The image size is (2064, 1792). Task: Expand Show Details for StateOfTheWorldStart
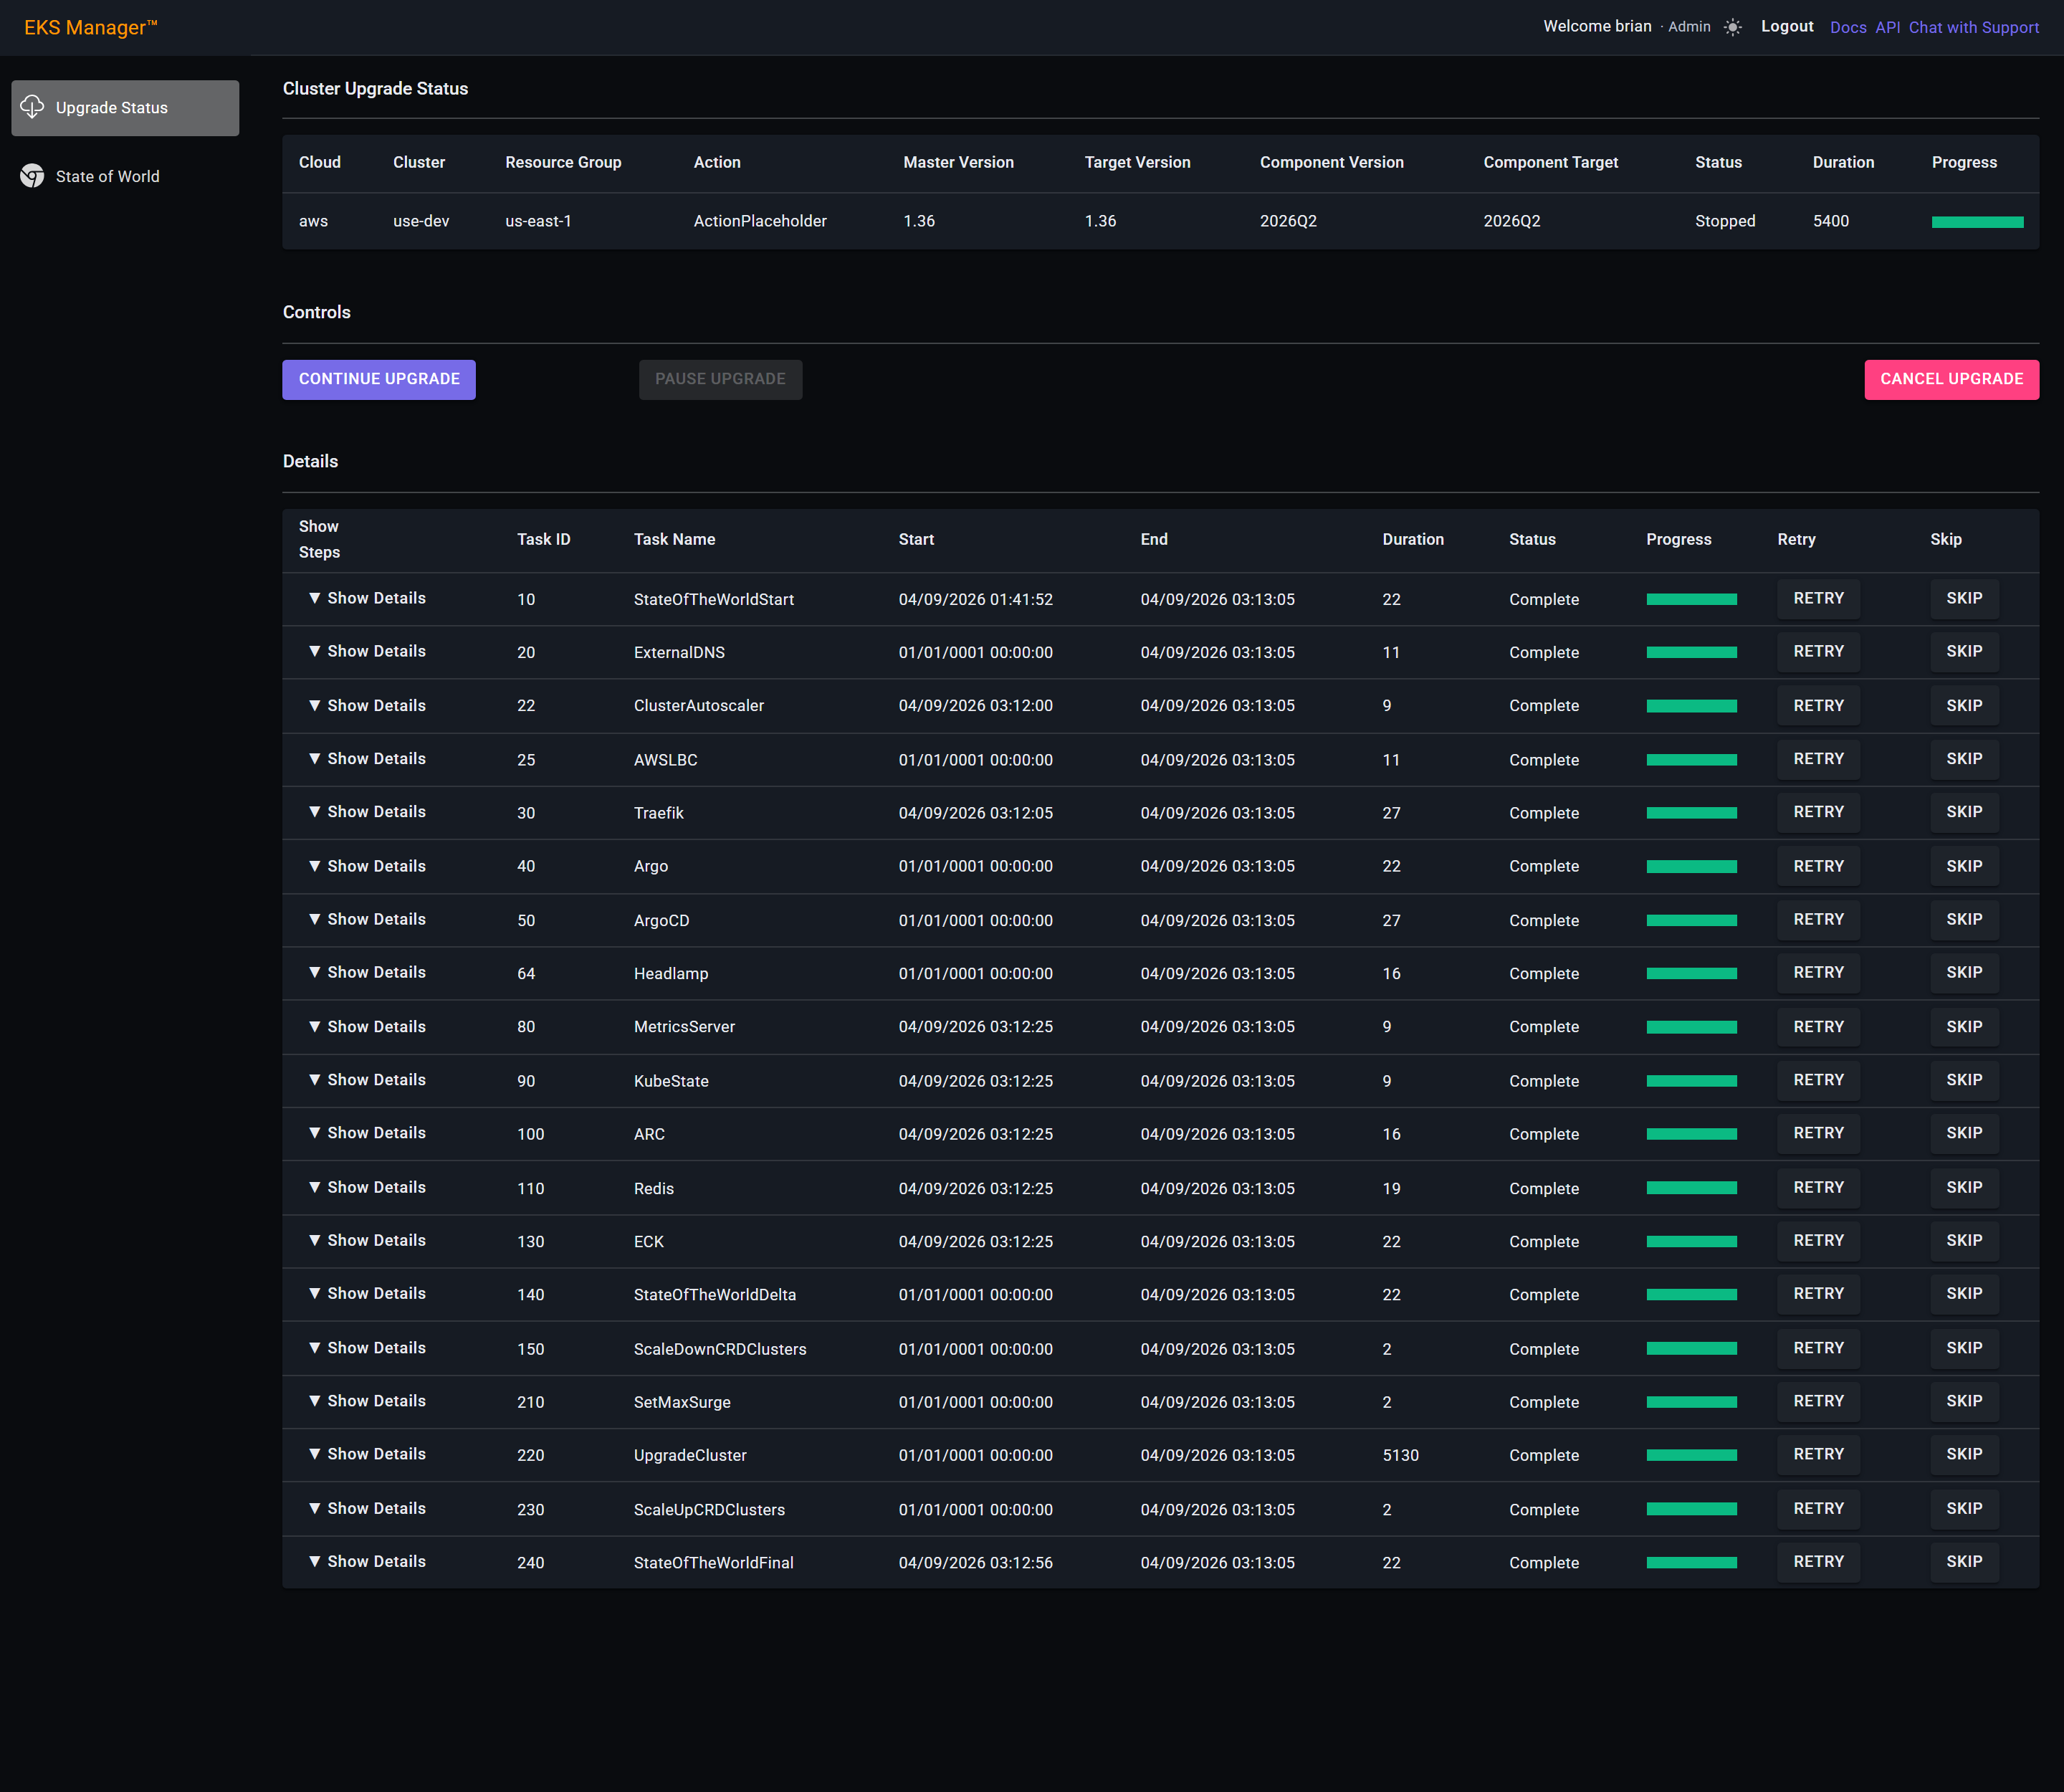coord(367,598)
